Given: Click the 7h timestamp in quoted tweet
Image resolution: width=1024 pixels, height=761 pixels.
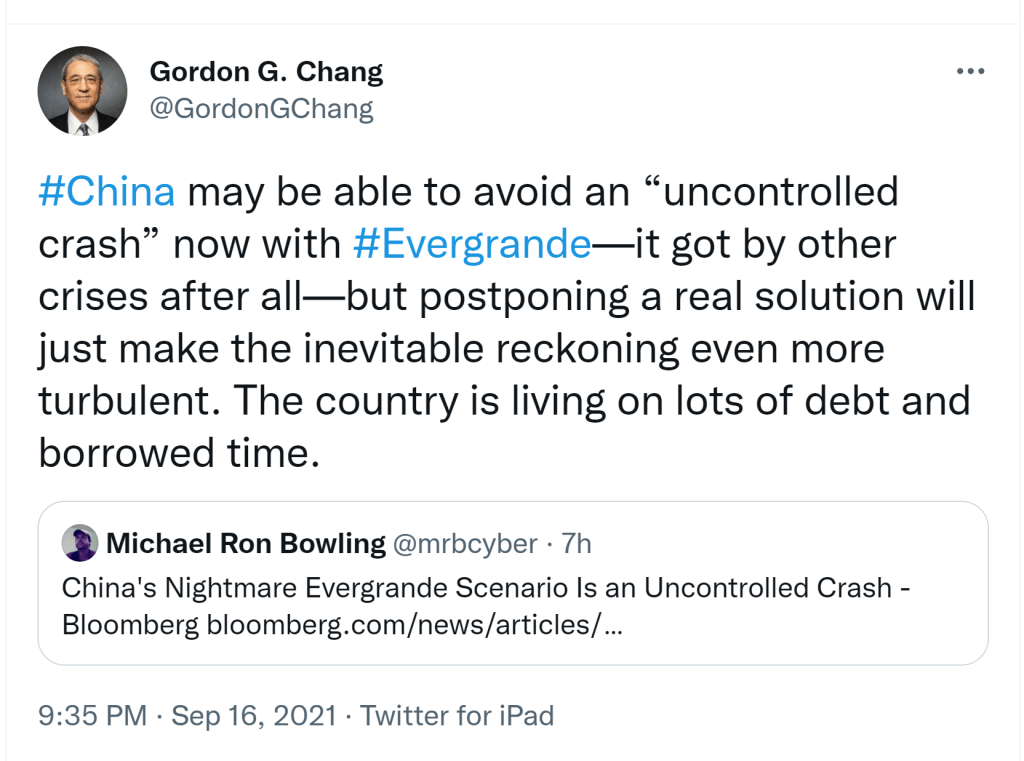Looking at the screenshot, I should pos(576,544).
